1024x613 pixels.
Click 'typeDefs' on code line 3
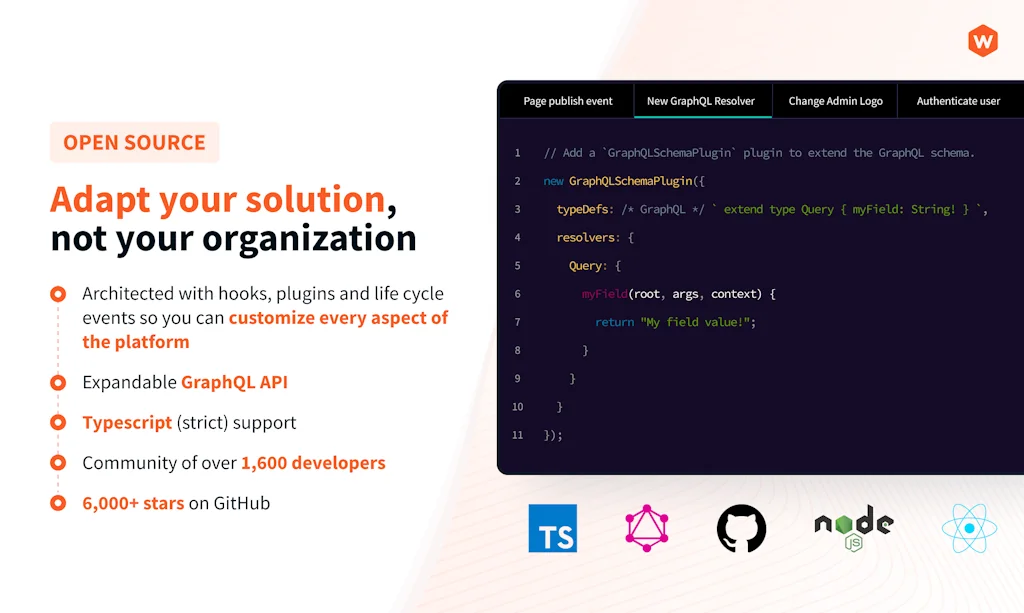(x=582, y=210)
